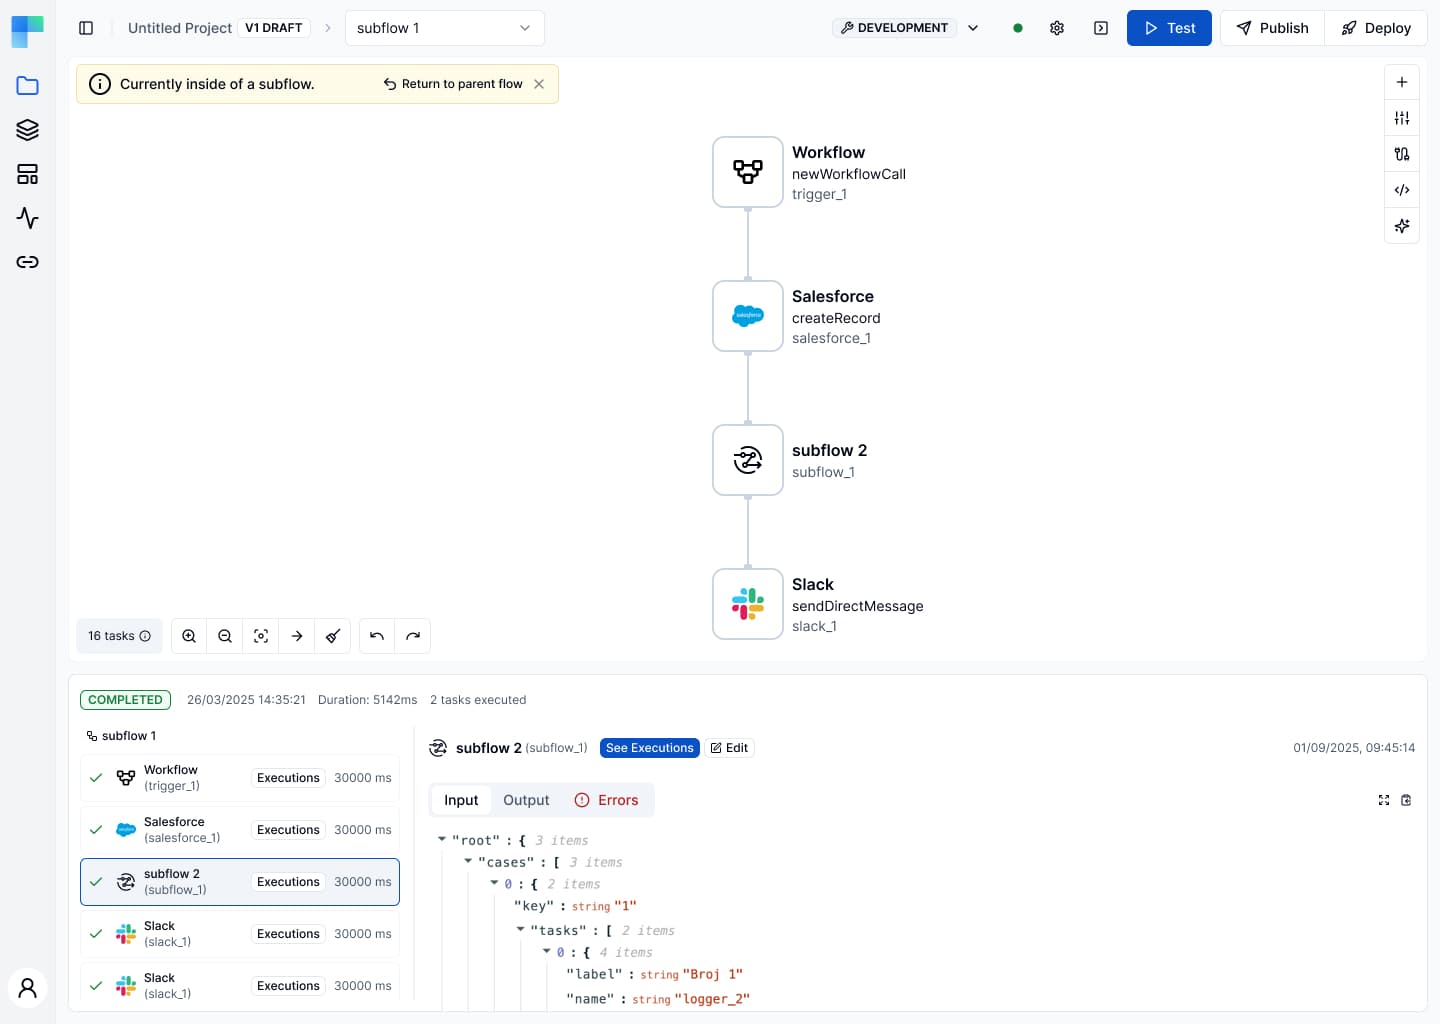The height and width of the screenshot is (1024, 1440).
Task: Open the user profile icon
Action: (27, 988)
